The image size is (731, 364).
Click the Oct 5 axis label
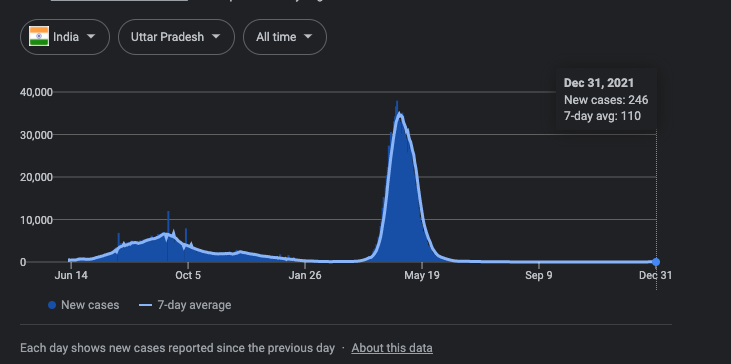click(x=188, y=275)
